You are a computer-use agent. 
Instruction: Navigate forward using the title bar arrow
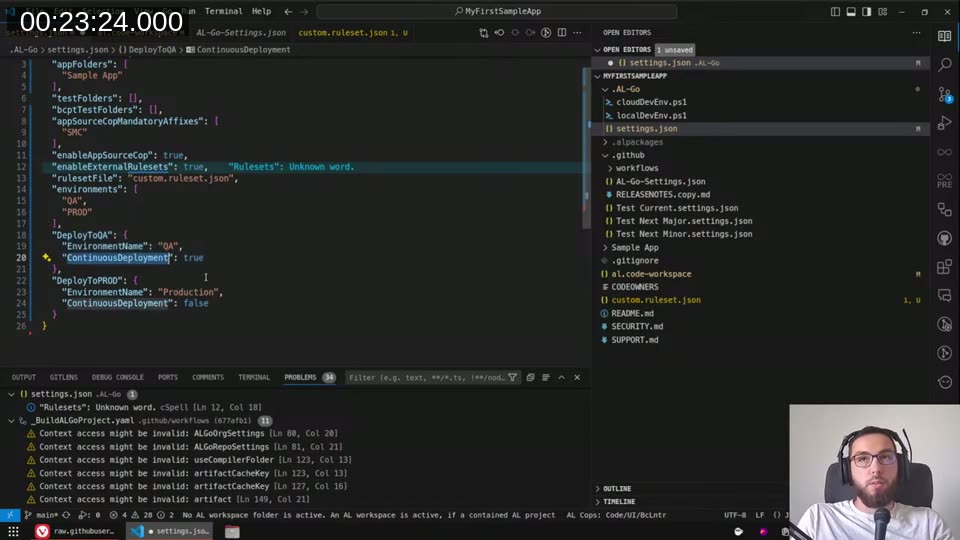(304, 12)
